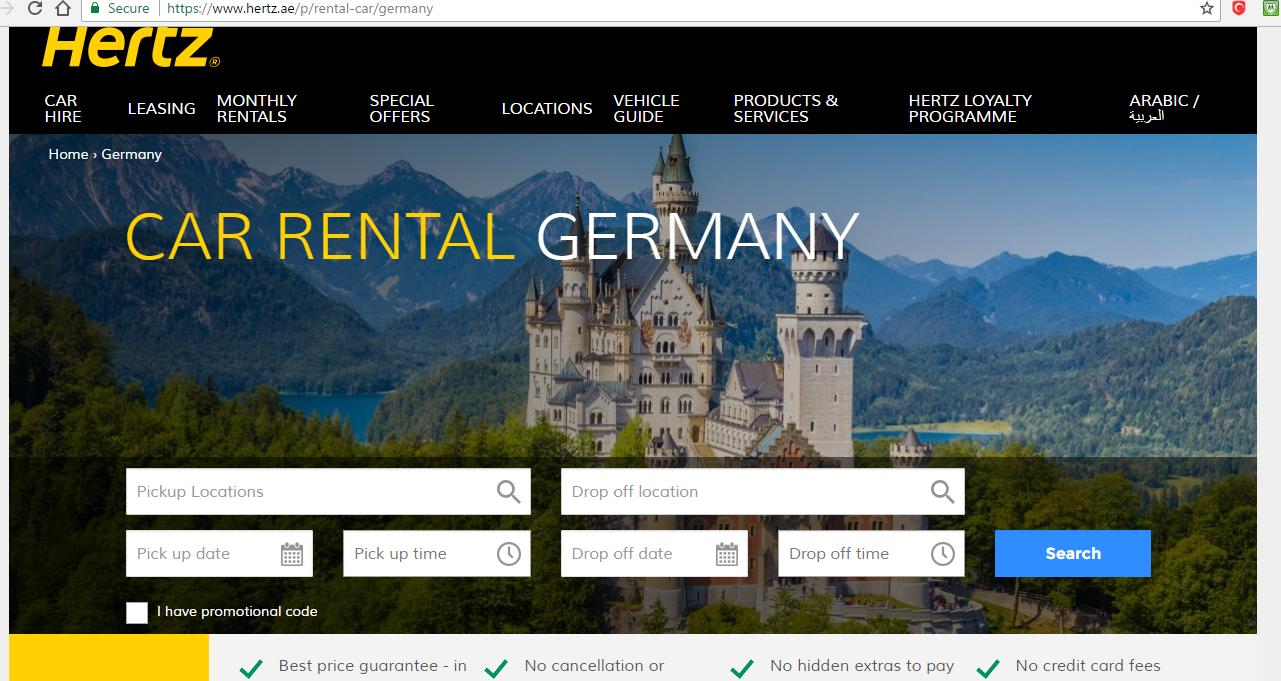1281x681 pixels.
Task: Click the blue Search button
Action: tap(1073, 553)
